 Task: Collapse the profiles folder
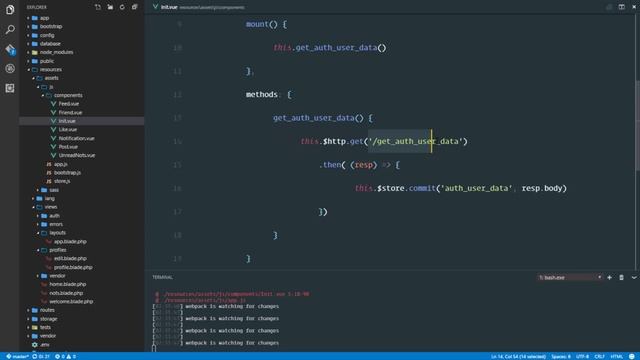tap(58, 250)
